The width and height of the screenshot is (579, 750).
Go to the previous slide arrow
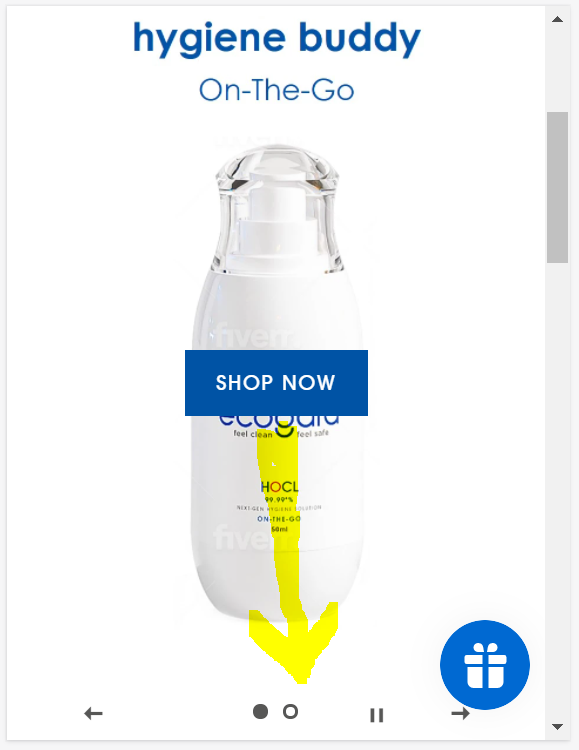(93, 714)
